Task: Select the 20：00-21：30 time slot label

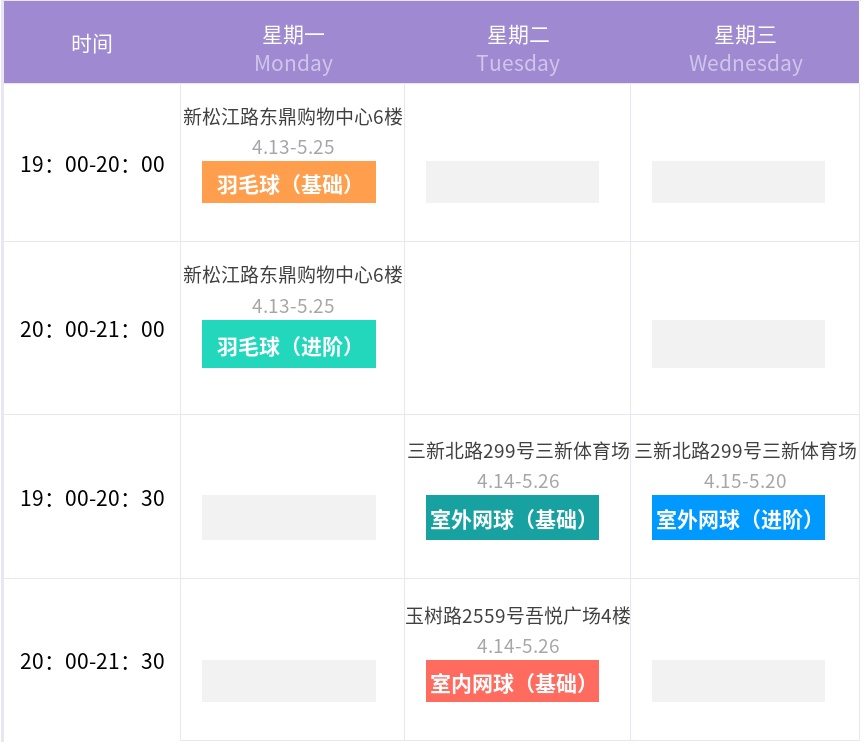Action: 92,661
